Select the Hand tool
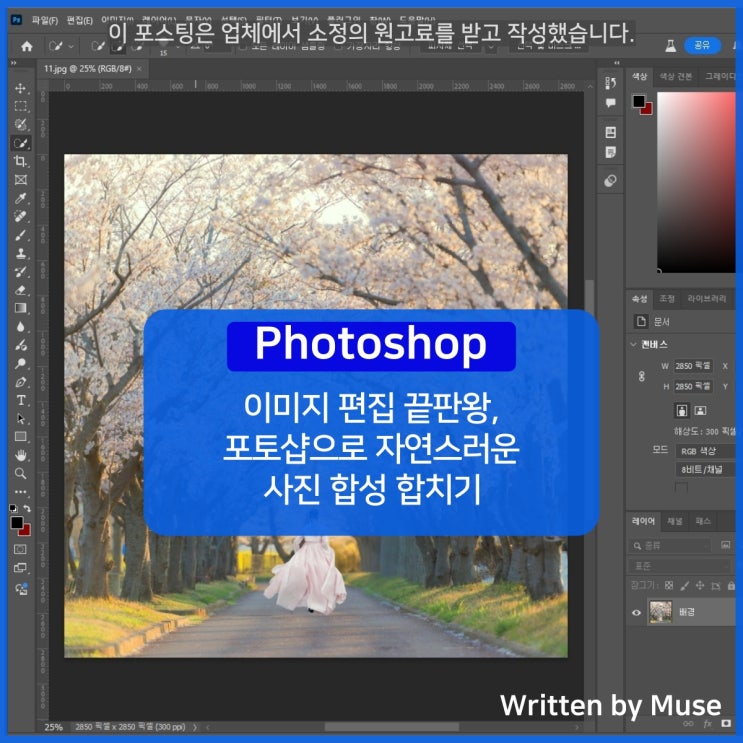 tap(20, 455)
